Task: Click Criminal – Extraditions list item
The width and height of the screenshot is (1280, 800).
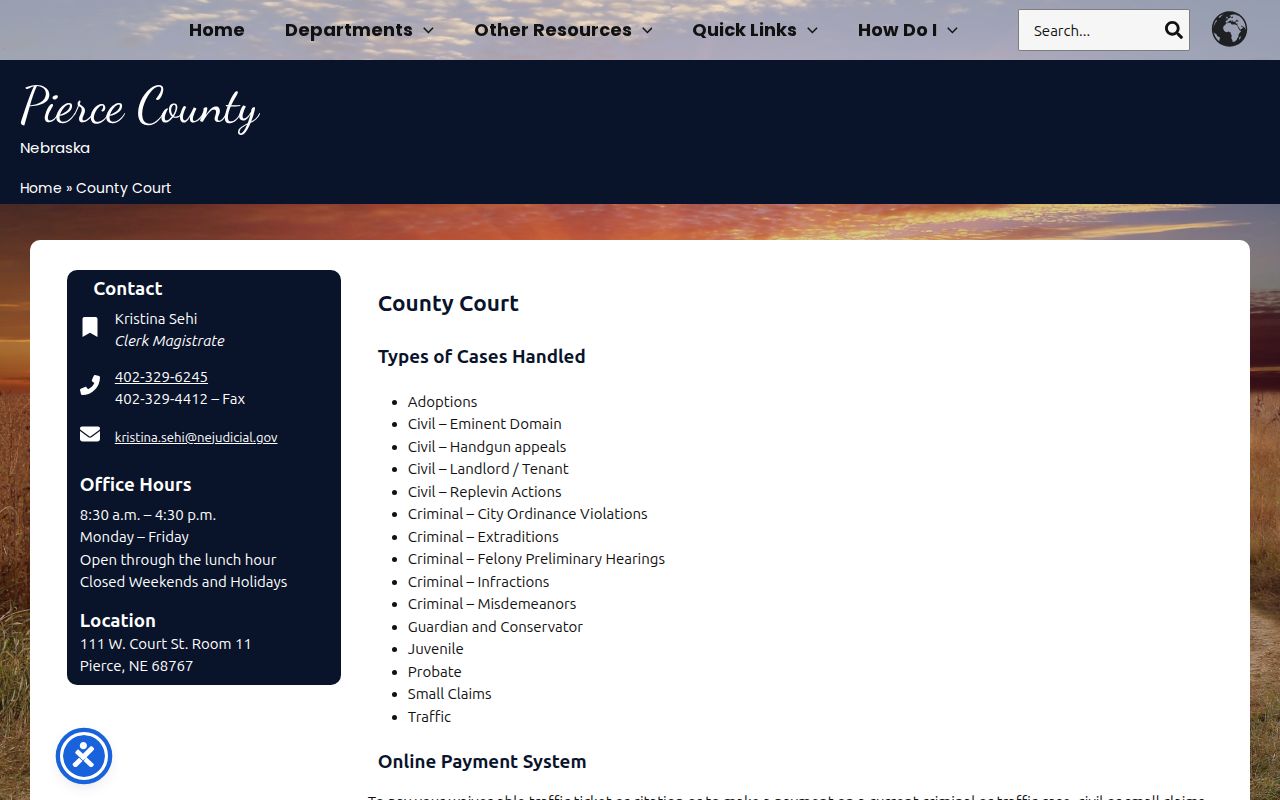Action: (483, 537)
